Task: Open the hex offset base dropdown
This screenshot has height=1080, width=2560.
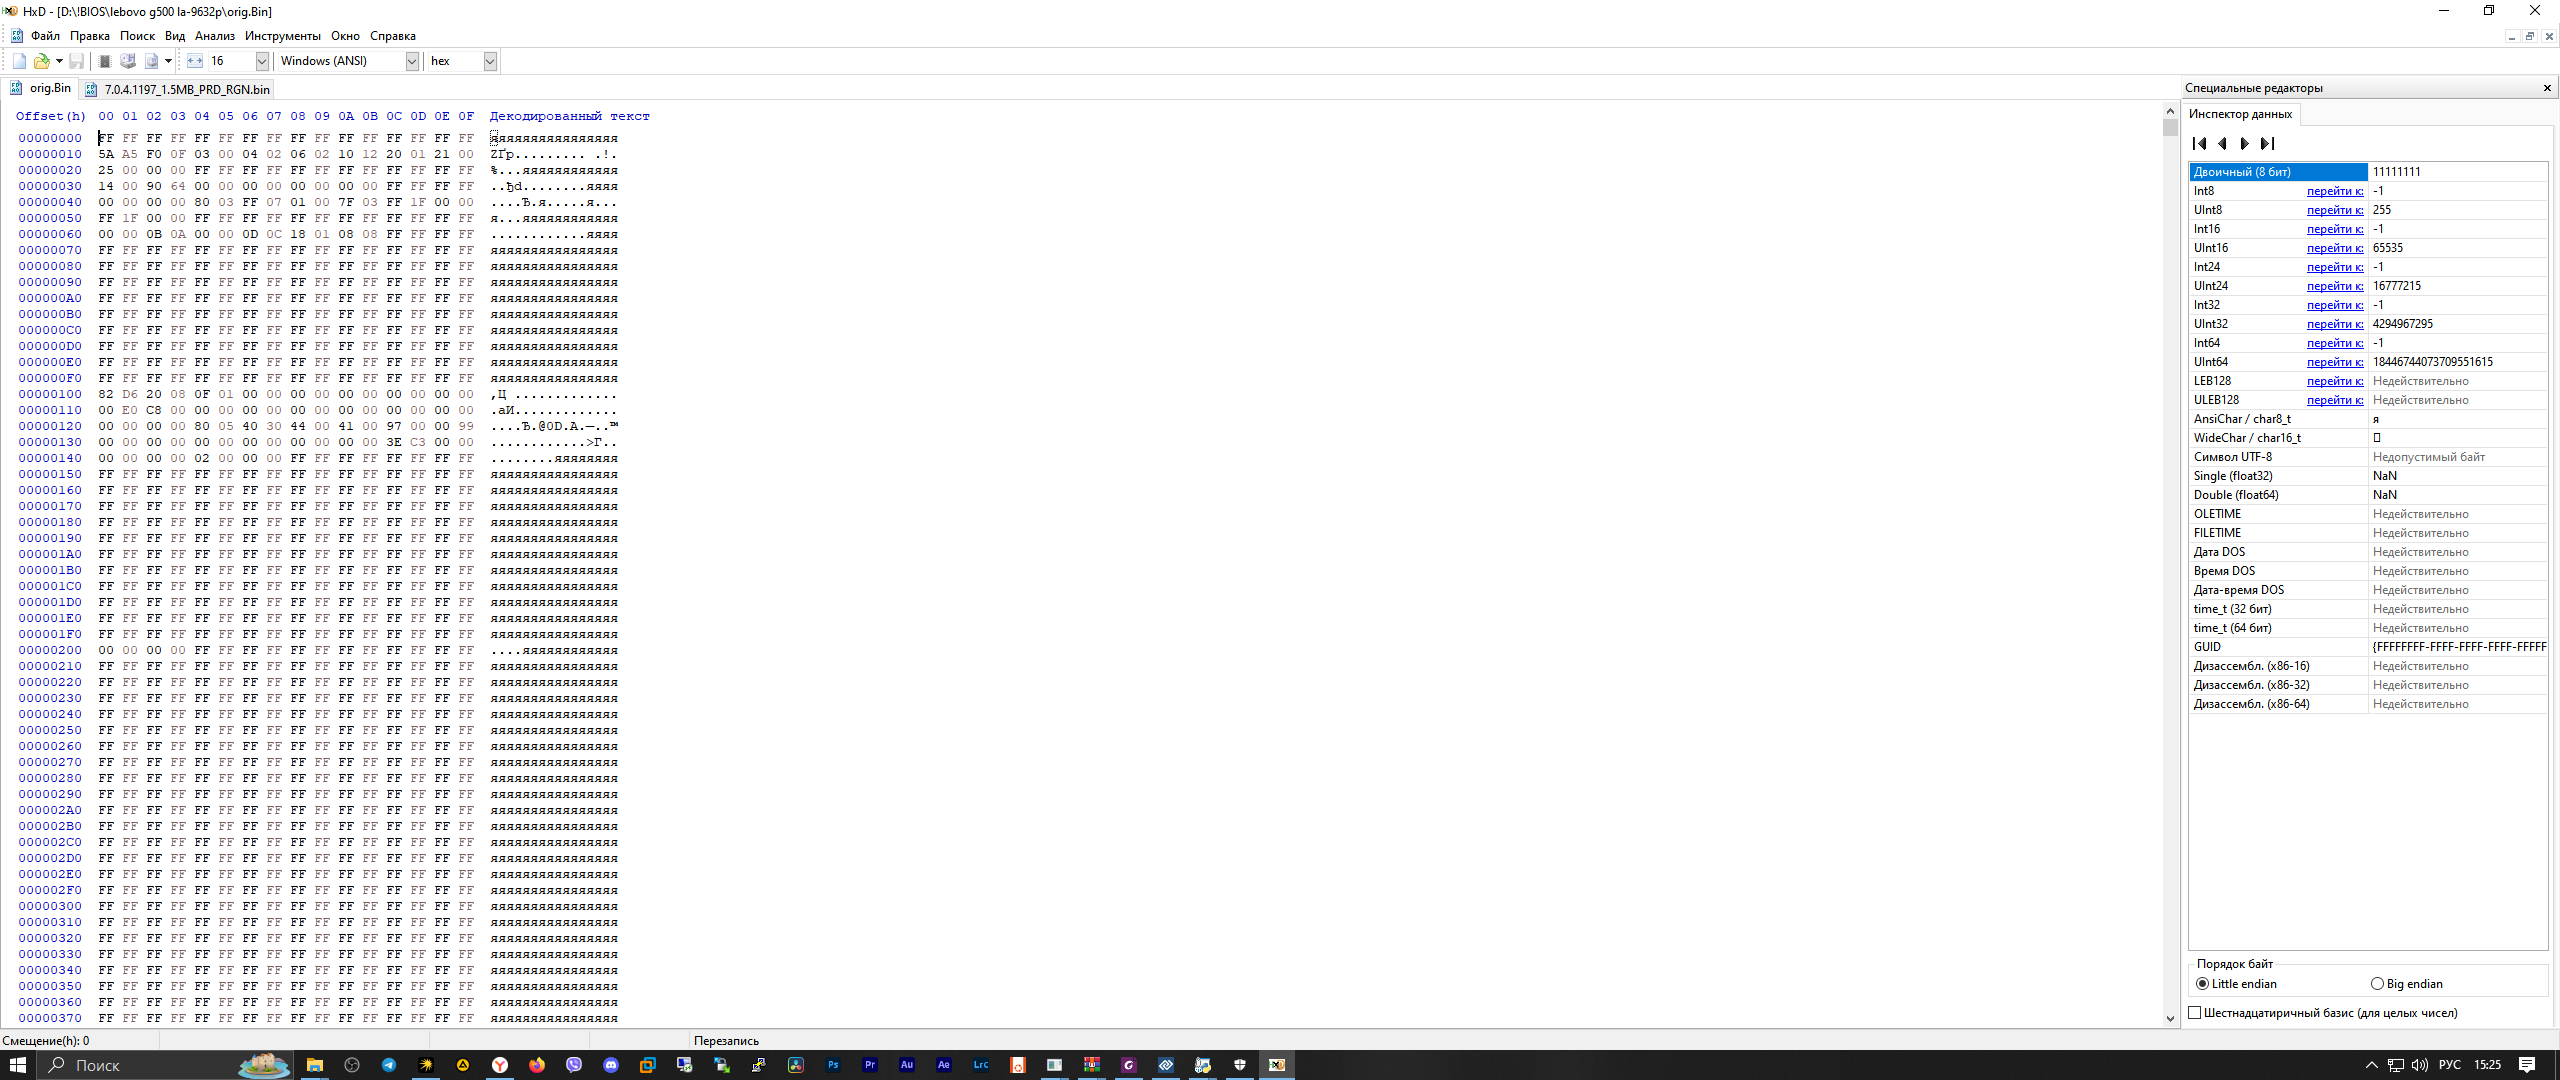Action: coord(490,61)
